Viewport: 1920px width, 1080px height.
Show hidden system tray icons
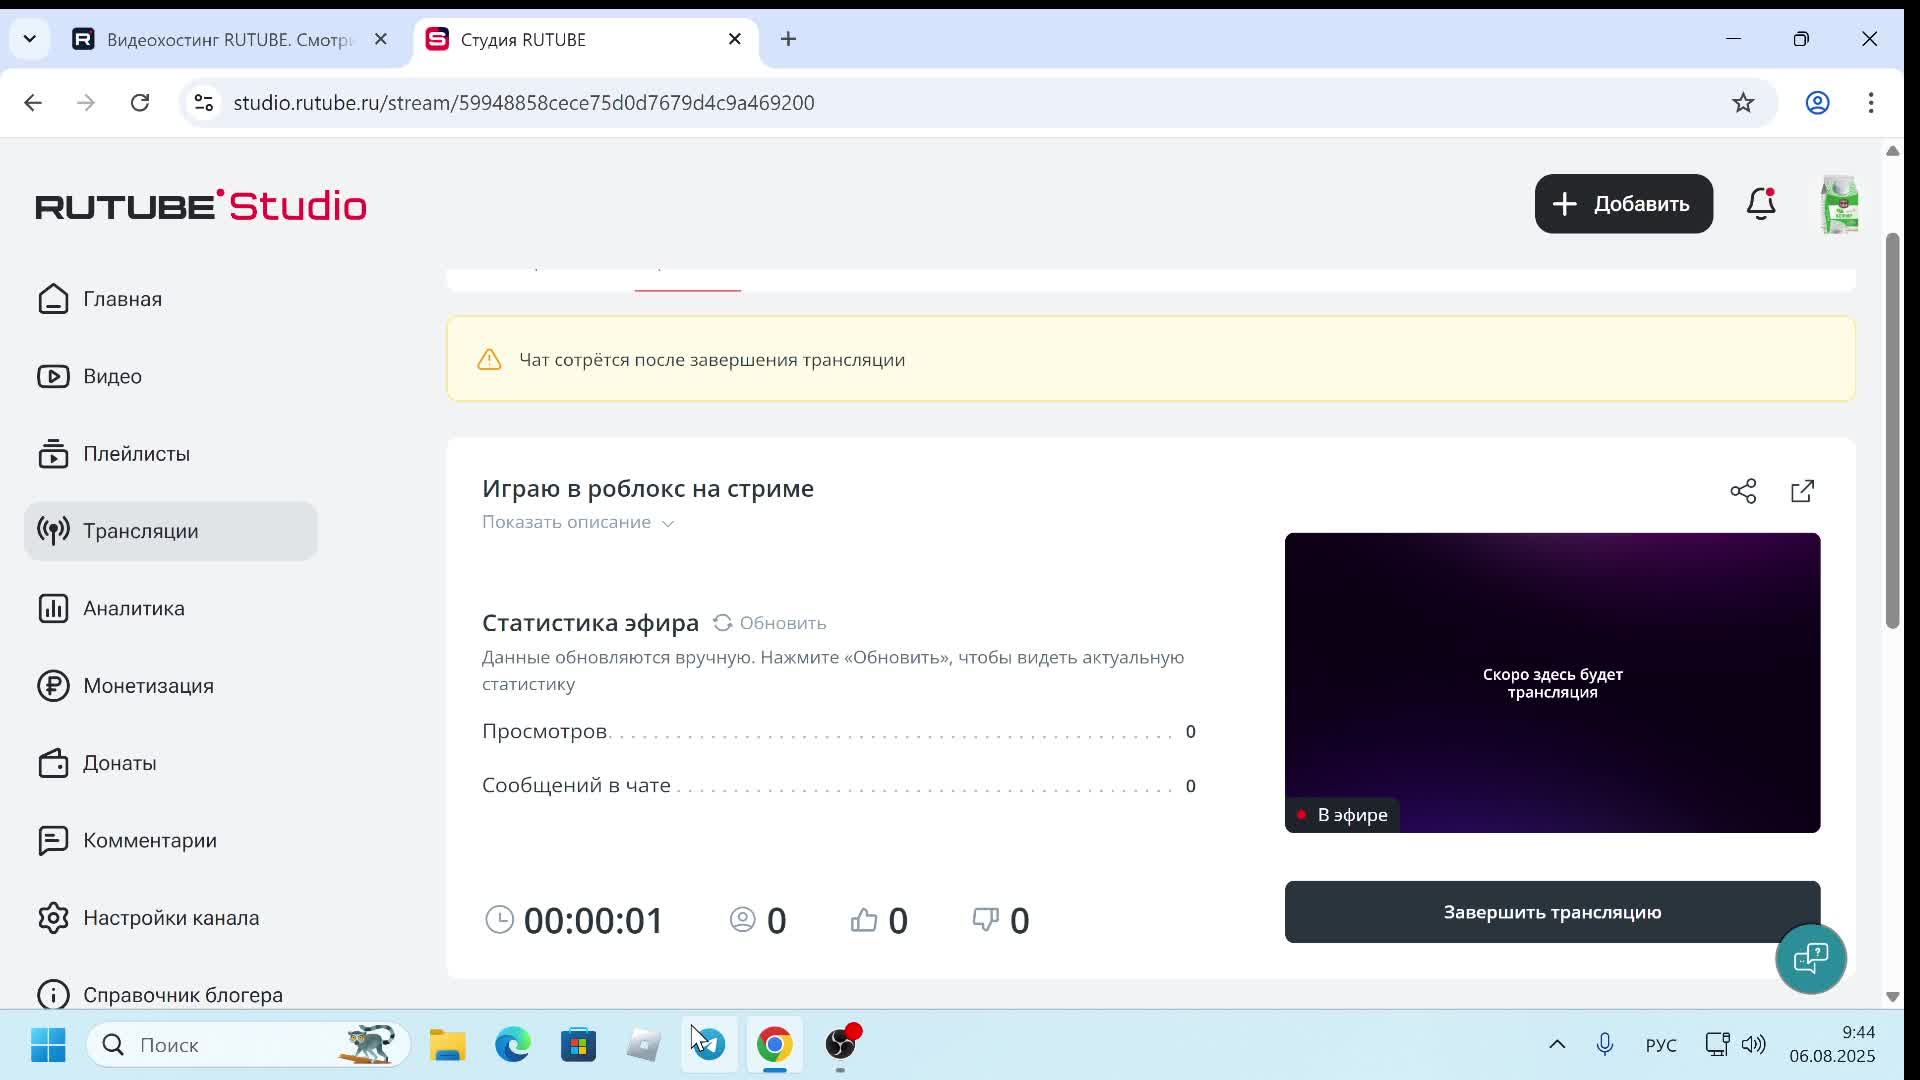coord(1557,1045)
